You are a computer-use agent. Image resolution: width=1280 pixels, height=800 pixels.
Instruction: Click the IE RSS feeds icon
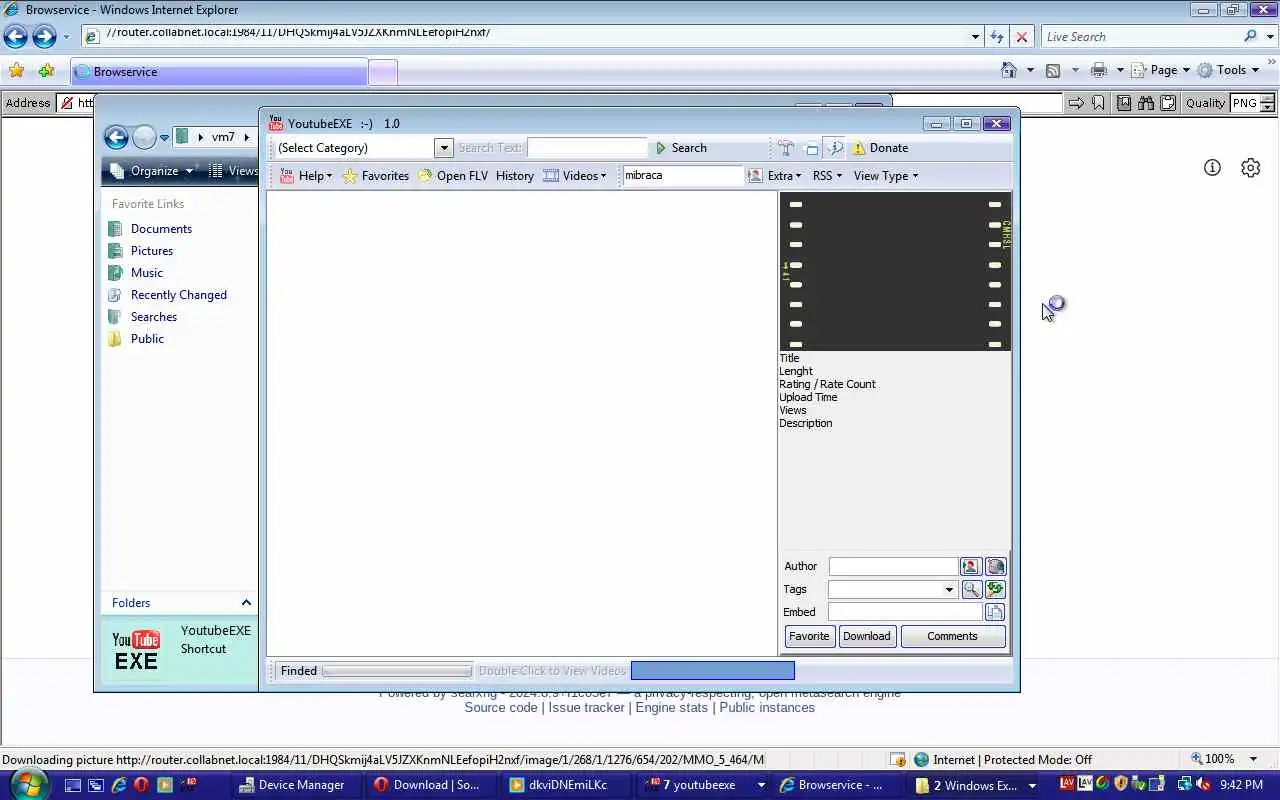(x=1053, y=70)
